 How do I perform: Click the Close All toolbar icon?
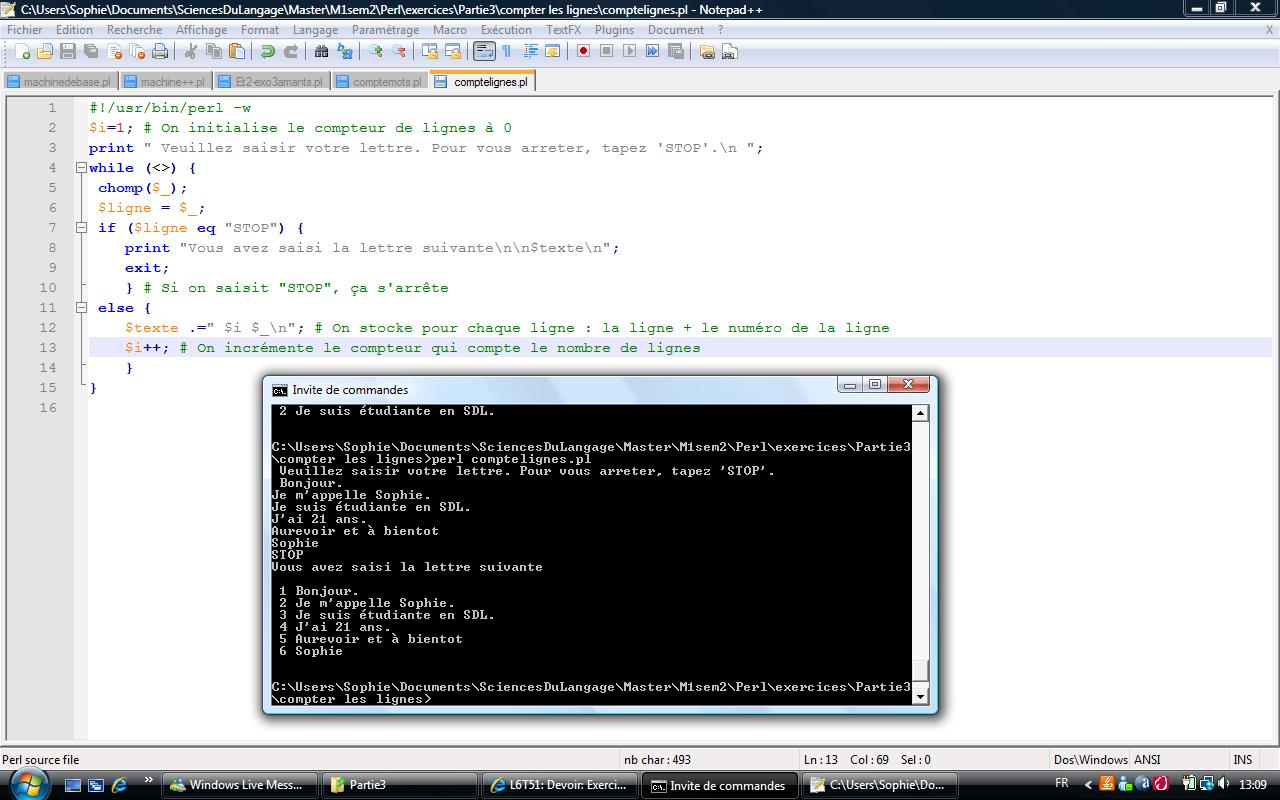click(x=137, y=51)
